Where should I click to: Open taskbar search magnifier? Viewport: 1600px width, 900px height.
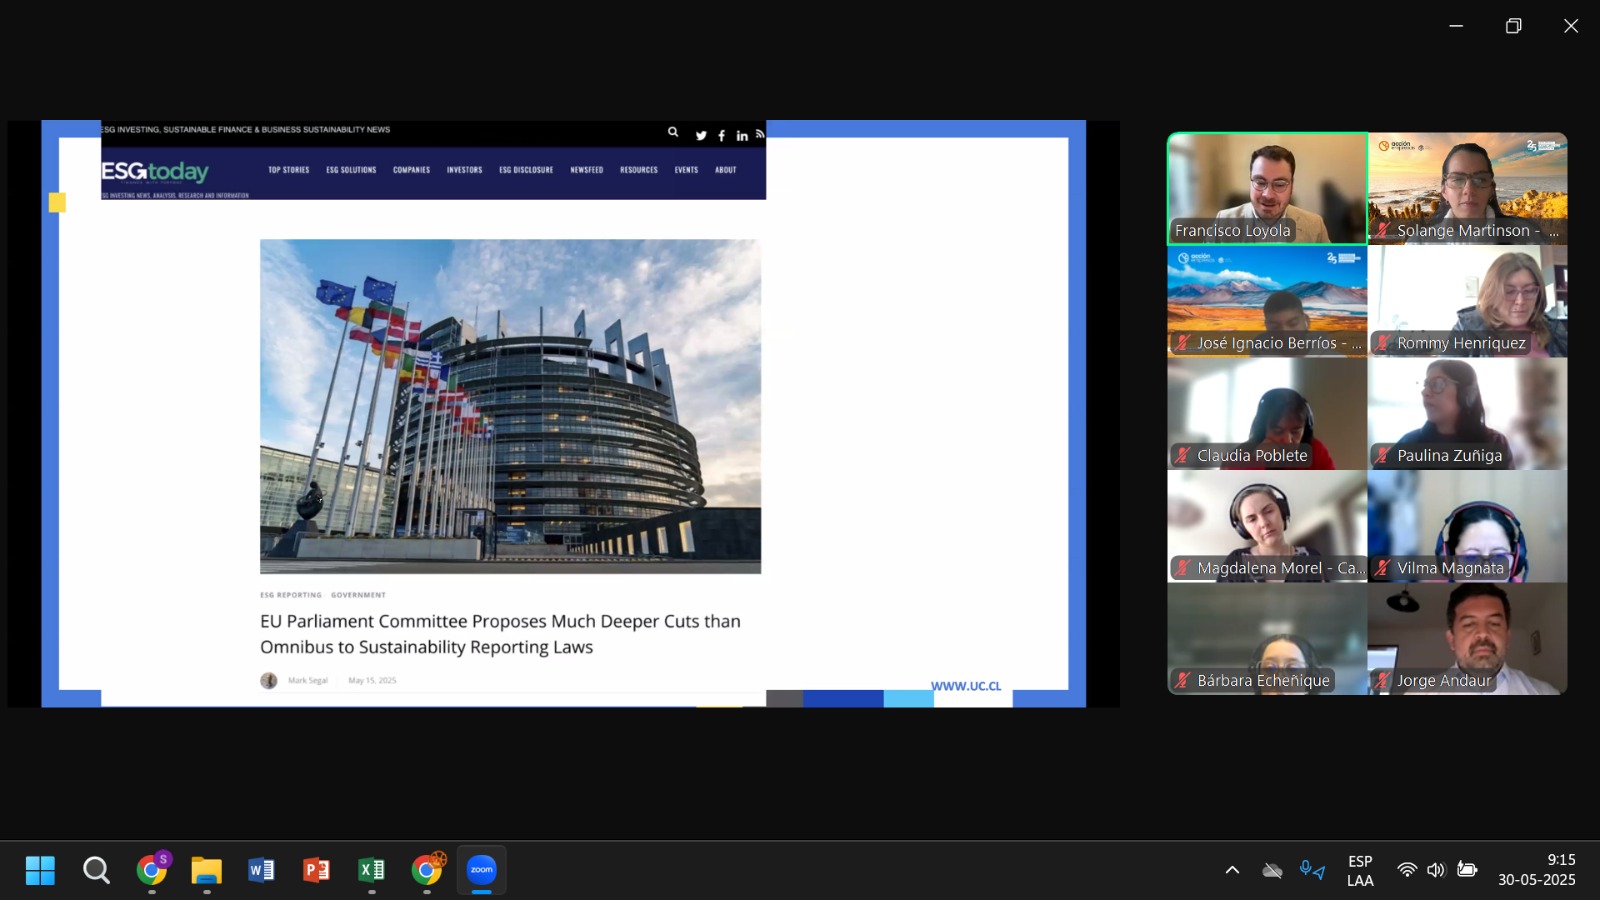click(x=96, y=870)
